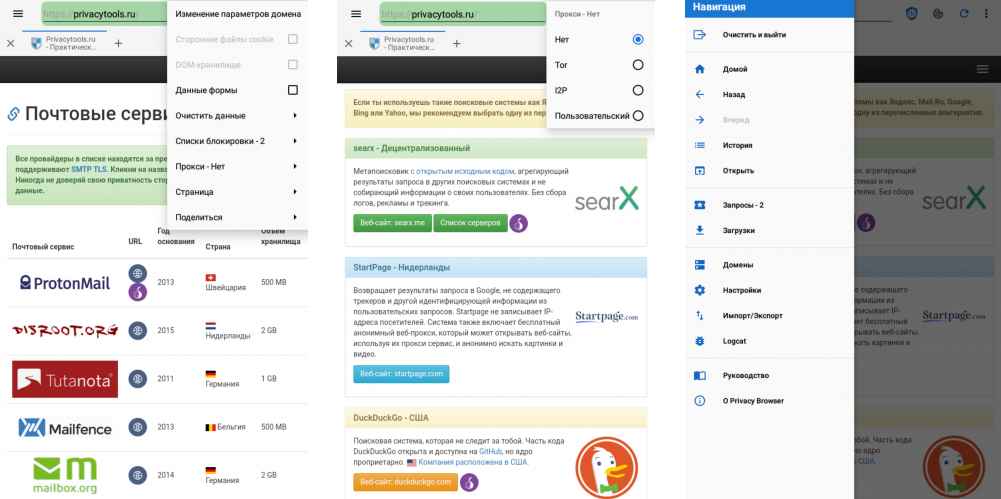Click the globe URL icon in Tutanota row

(135, 380)
